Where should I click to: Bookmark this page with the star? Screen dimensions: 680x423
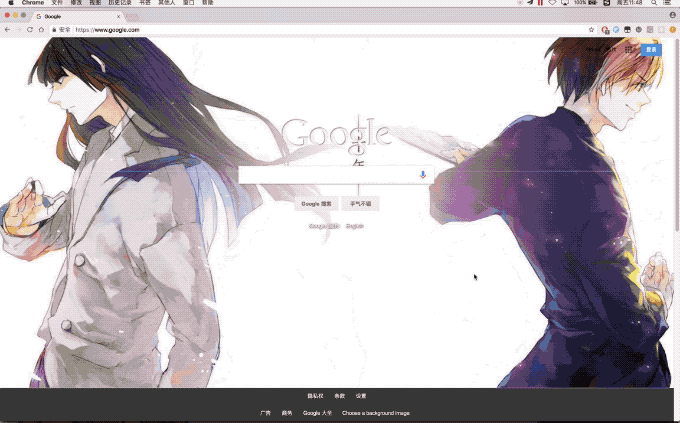(x=591, y=30)
